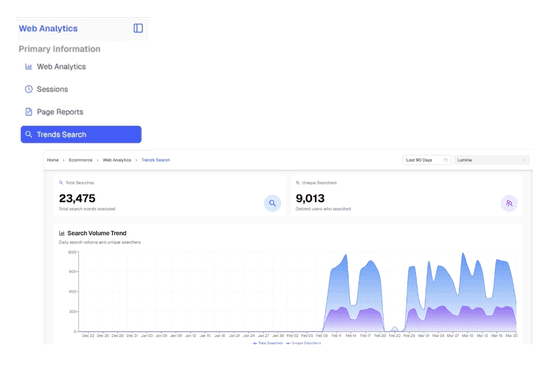This screenshot has height=384, width=540.
Task: Toggle the Total Searches legend entry
Action: [268, 343]
